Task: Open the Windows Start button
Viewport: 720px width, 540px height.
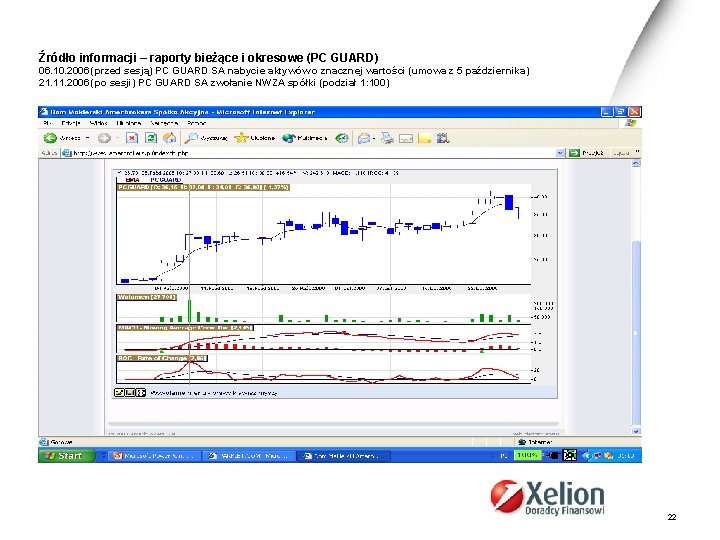Action: [67, 456]
